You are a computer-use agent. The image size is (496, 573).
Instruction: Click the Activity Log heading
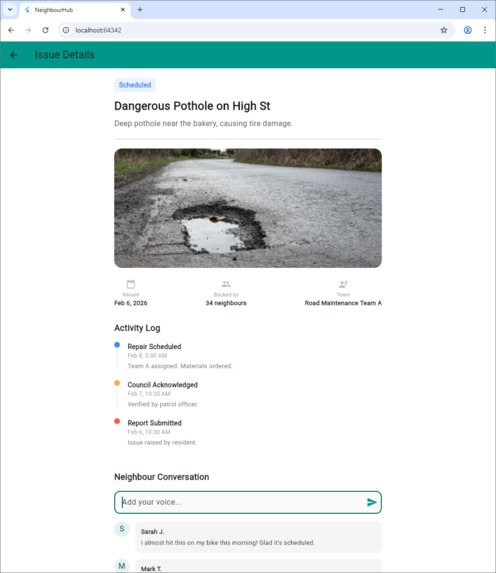pos(137,328)
